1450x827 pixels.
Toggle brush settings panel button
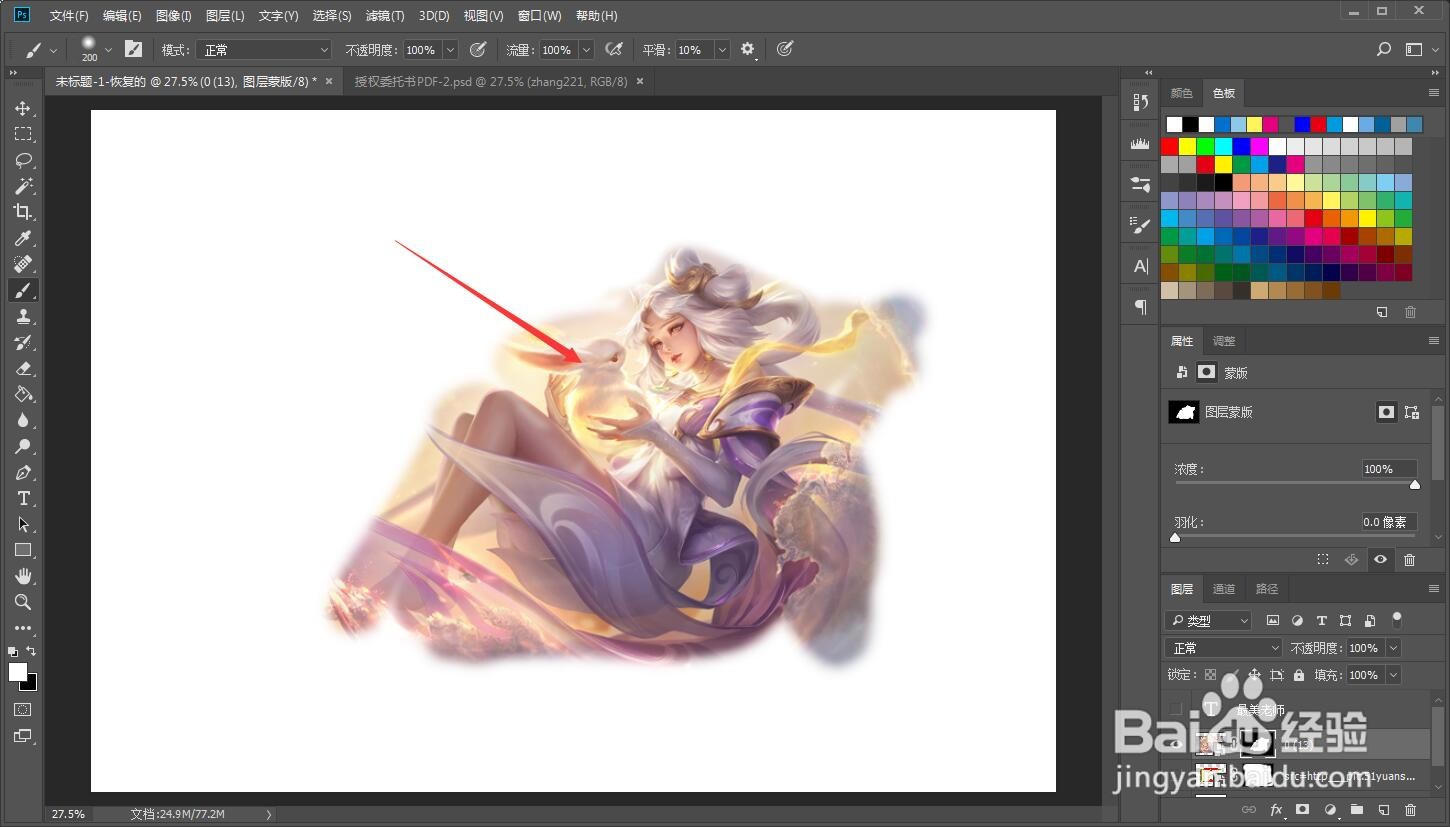pos(133,49)
